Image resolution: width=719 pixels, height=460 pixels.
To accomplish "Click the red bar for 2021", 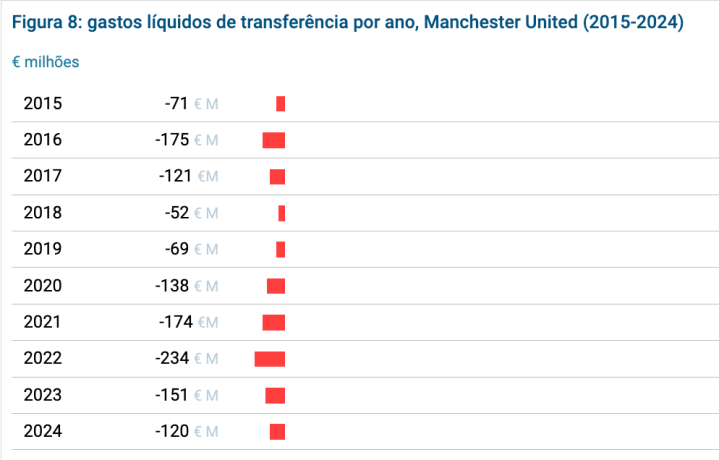I will coord(274,322).
